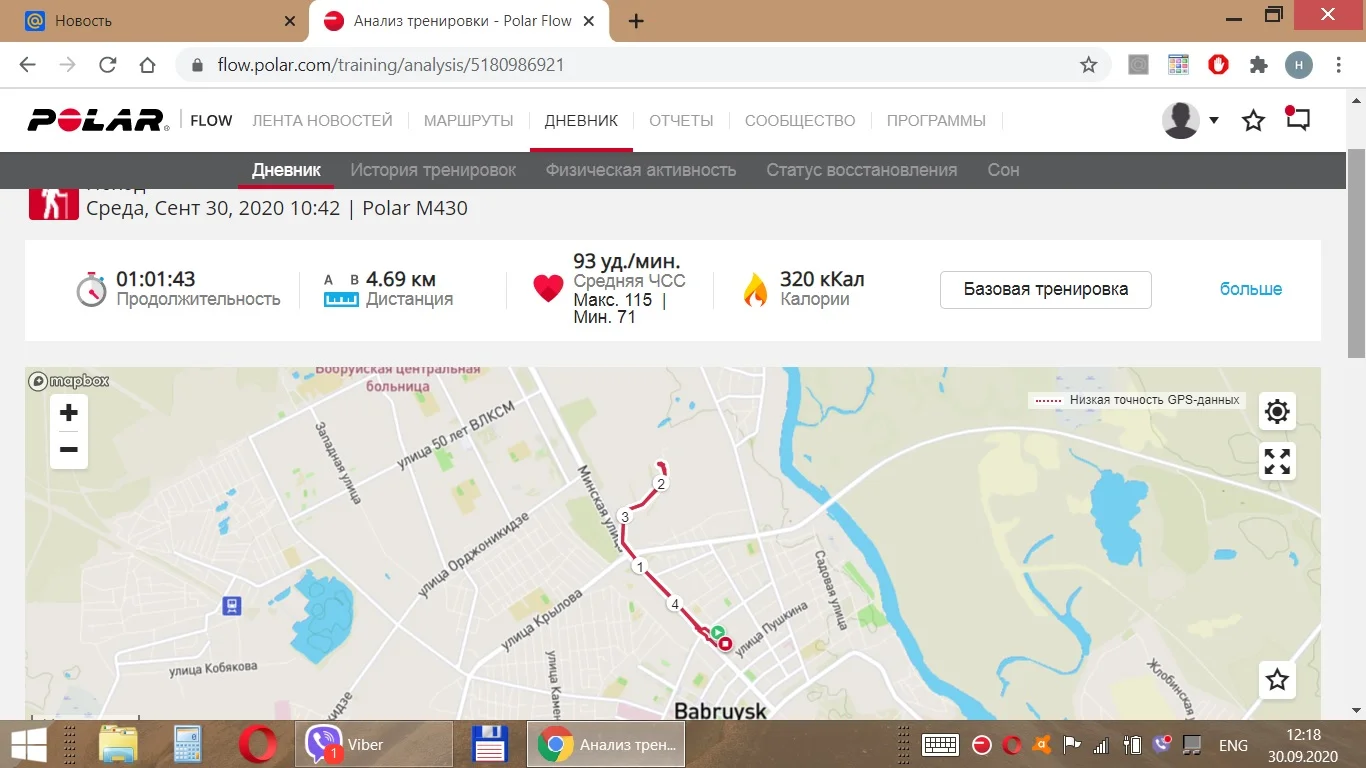Viewport: 1366px width, 768px height.
Task: Switch to the Сон tab
Action: coord(1003,170)
